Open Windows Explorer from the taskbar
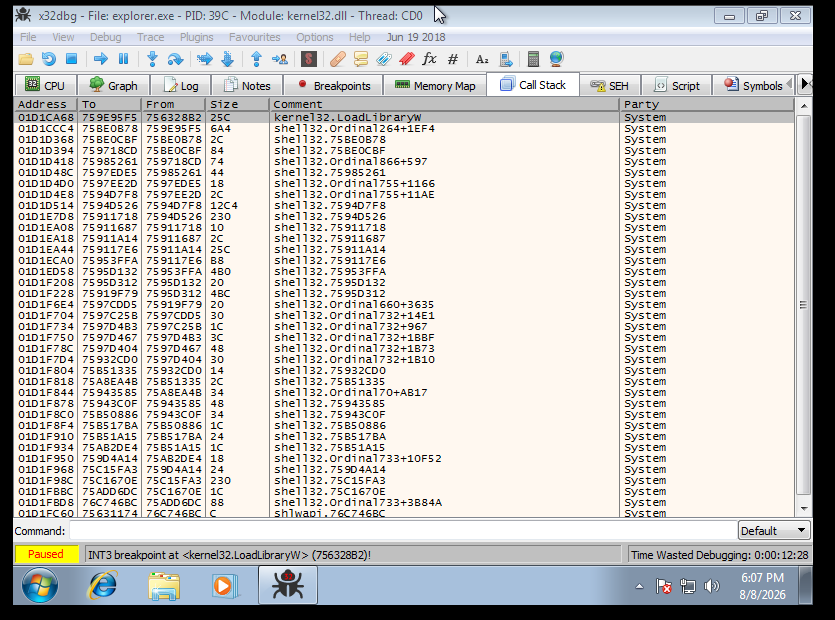 164,585
